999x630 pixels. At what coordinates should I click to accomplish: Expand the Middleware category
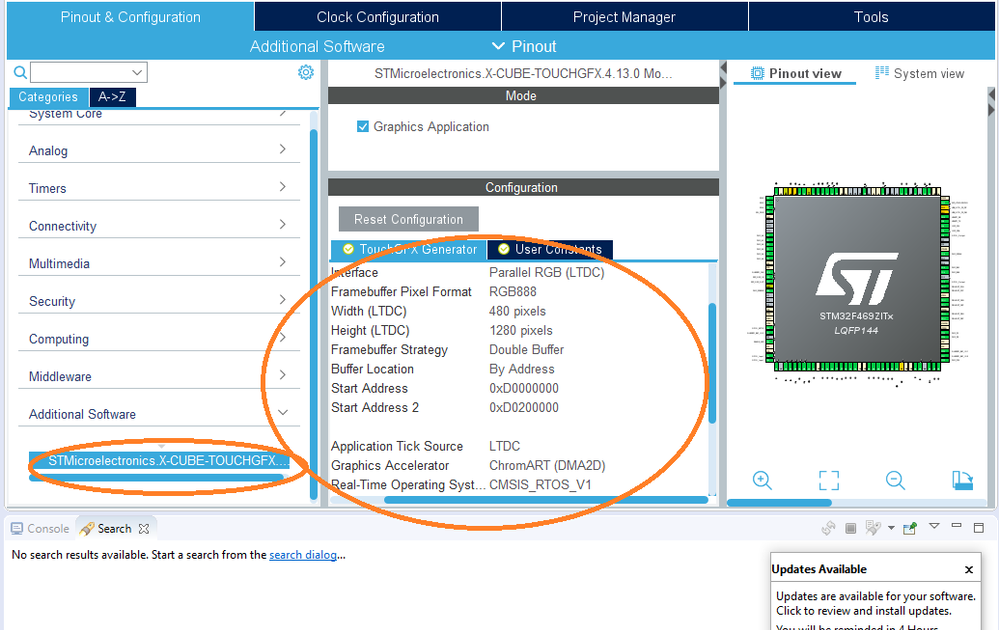pos(159,376)
